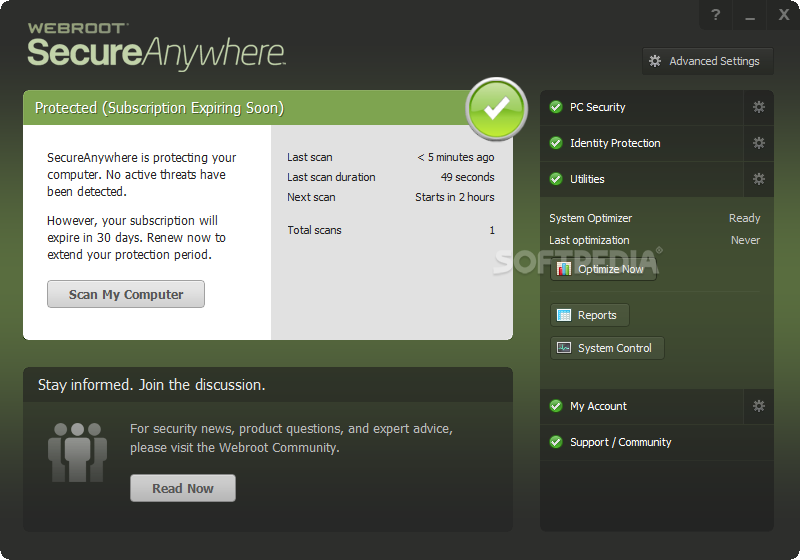This screenshot has width=800, height=560.
Task: Click the calendar icon on Reports
Action: (x=564, y=315)
